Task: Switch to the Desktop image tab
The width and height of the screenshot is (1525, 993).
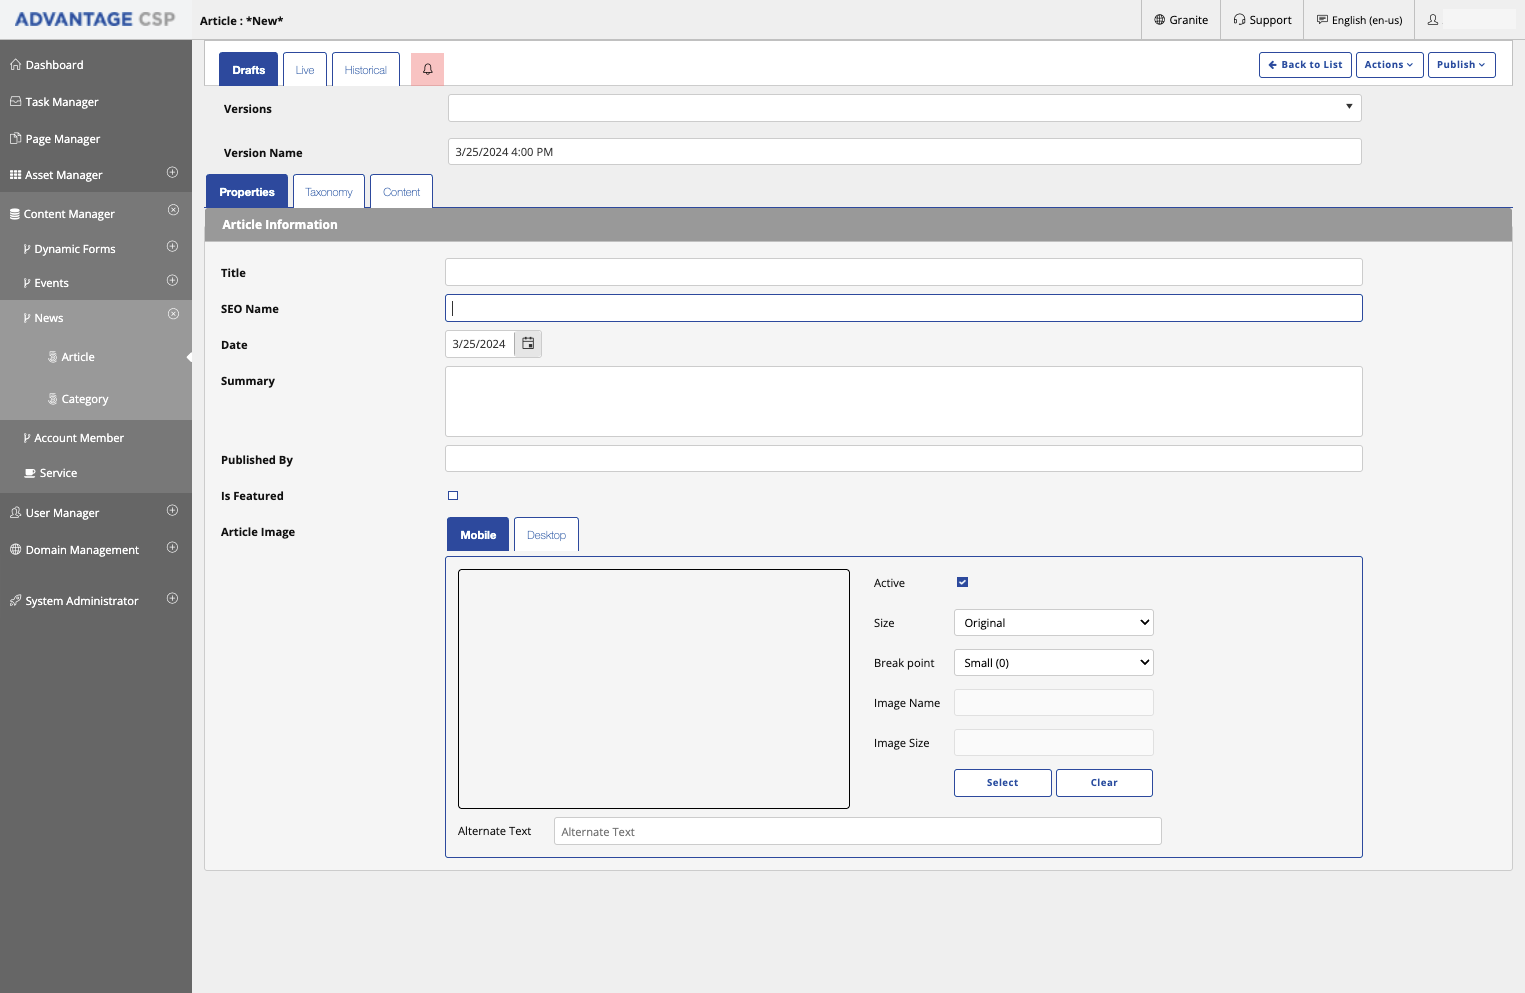Action: click(x=546, y=534)
